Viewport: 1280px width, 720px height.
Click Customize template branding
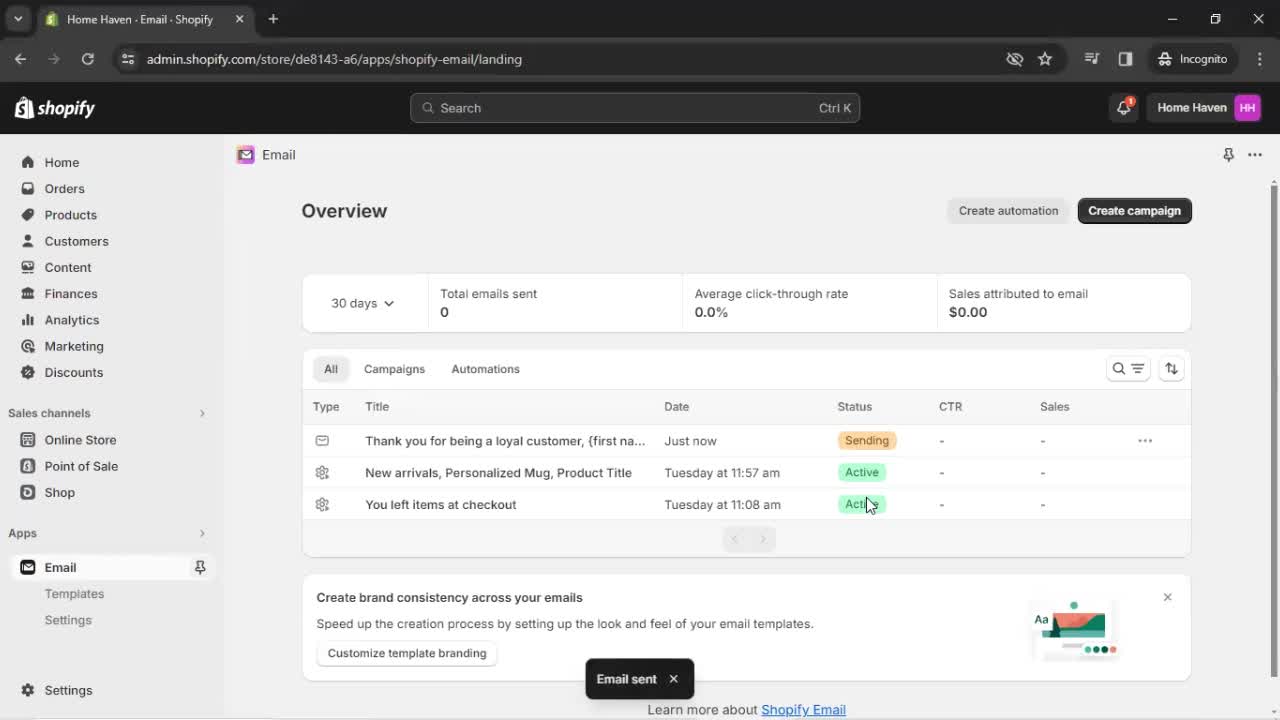pos(407,653)
